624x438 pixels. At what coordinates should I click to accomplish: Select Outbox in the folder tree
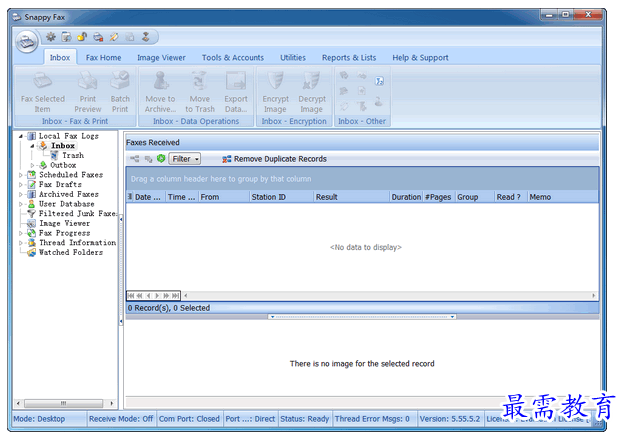63,165
